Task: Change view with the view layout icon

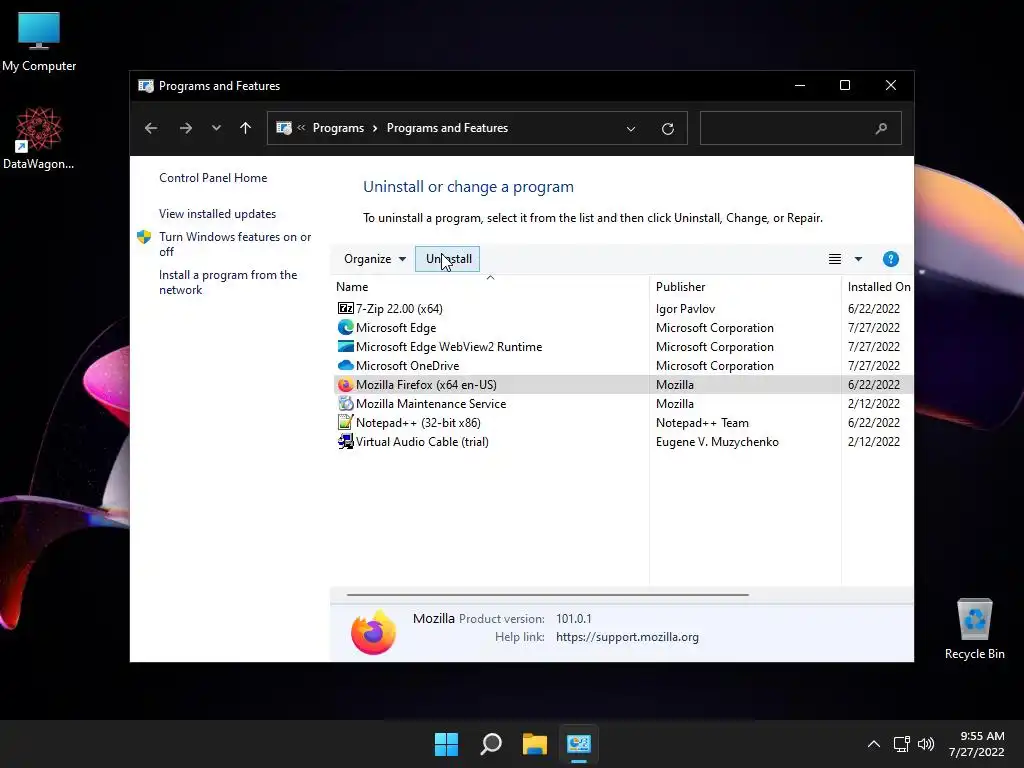Action: point(835,259)
